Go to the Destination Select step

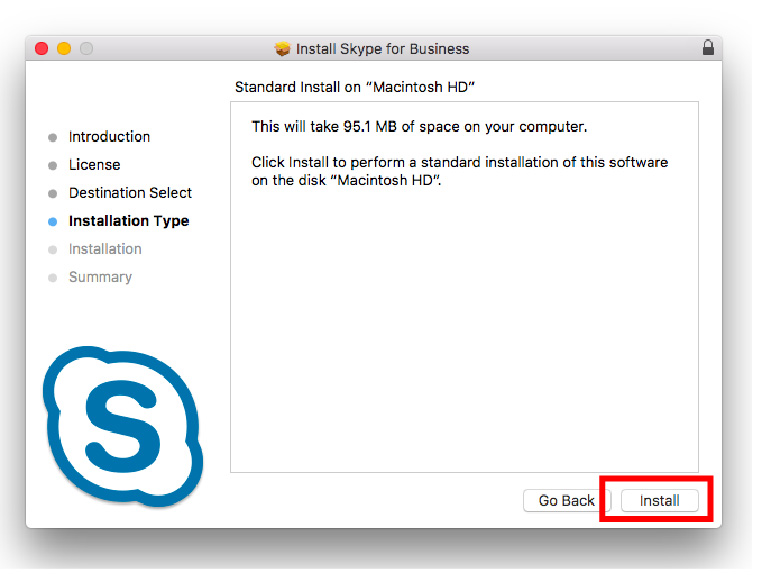(x=130, y=193)
